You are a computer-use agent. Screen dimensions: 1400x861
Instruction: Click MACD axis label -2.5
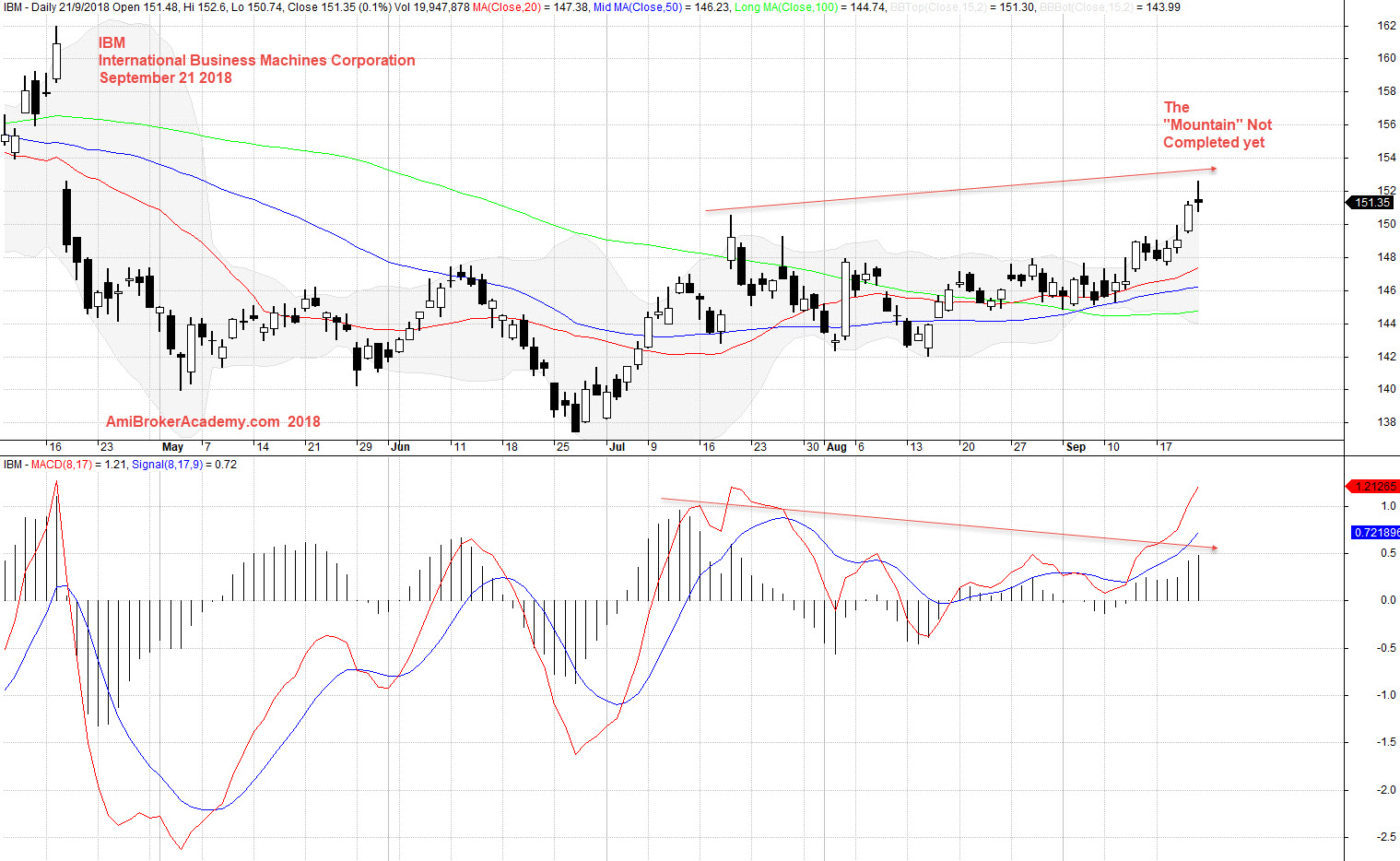[x=1386, y=838]
